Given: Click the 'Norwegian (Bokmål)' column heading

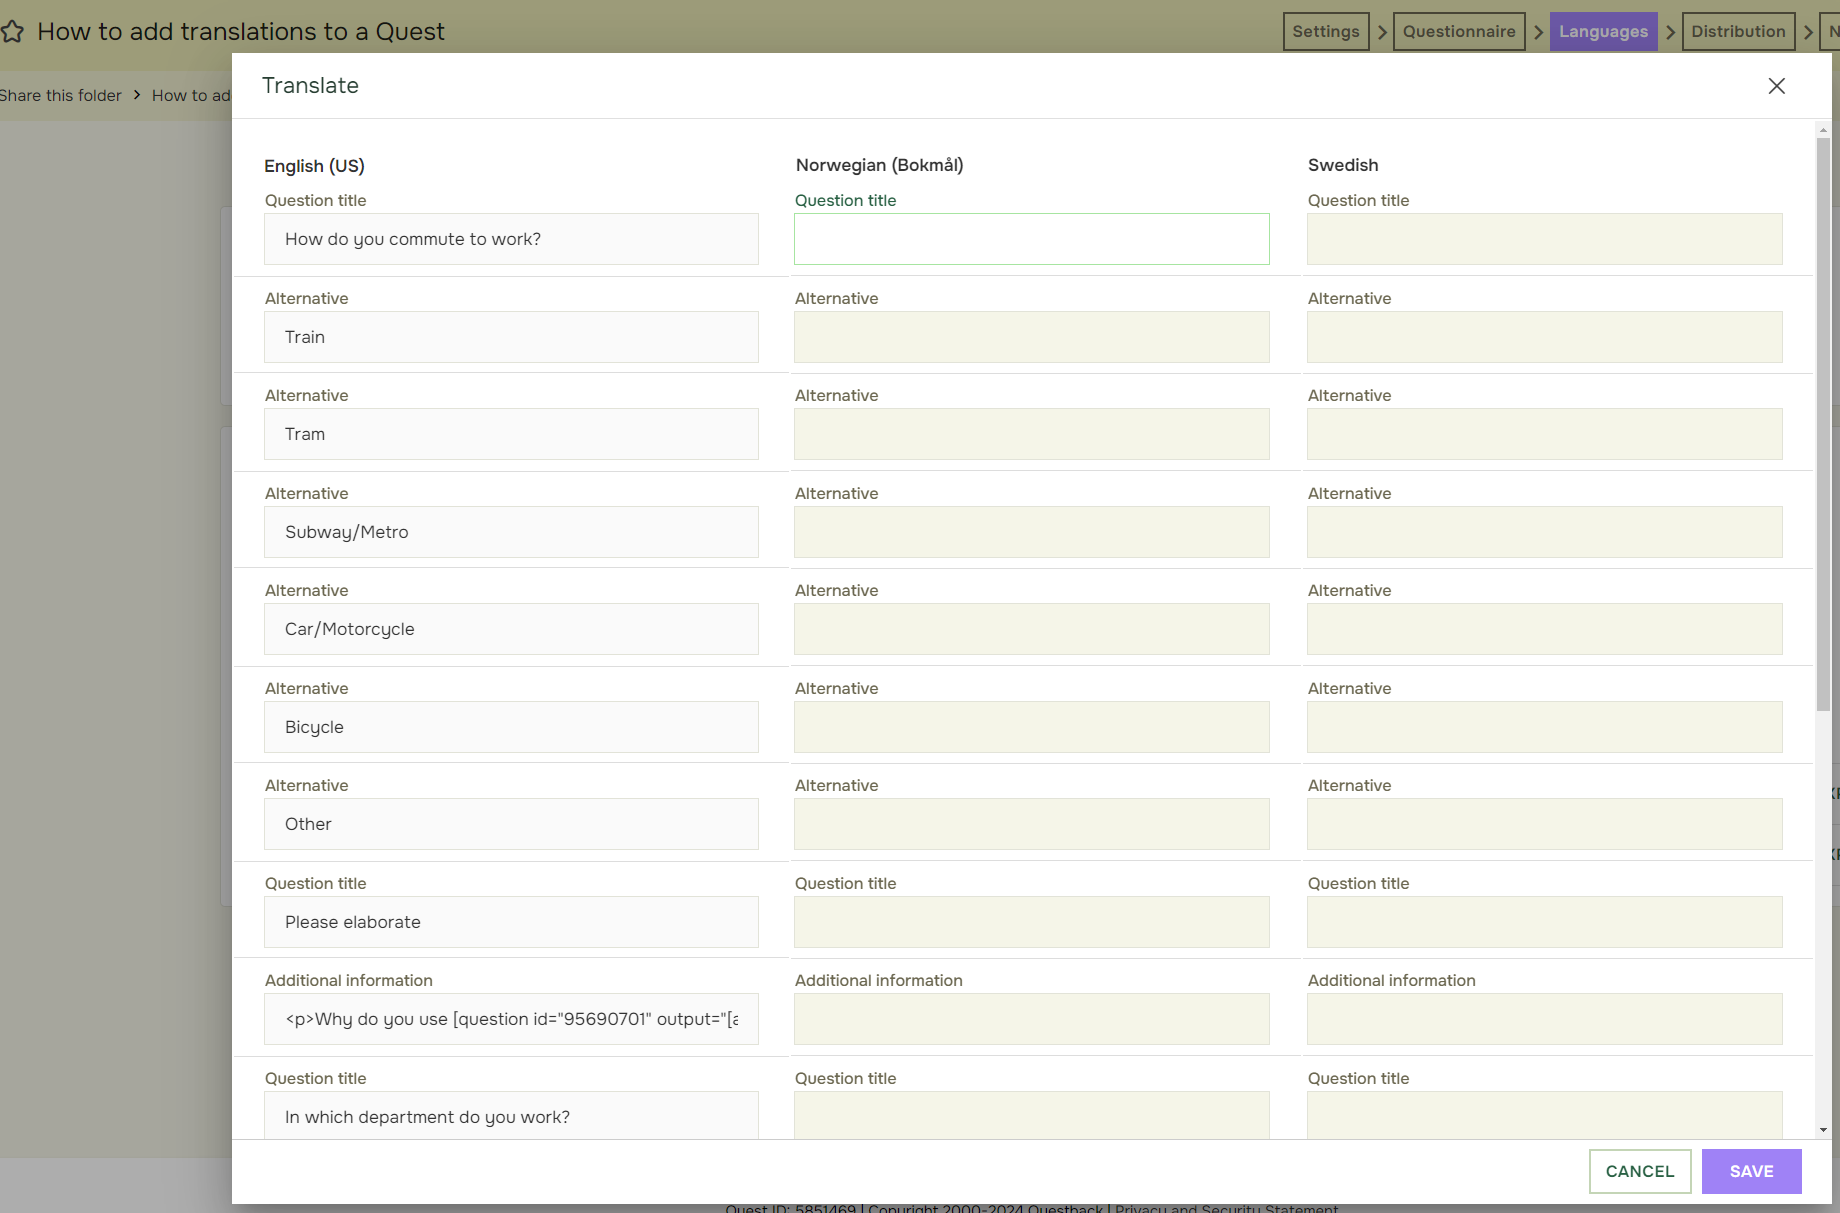Looking at the screenshot, I should click(880, 165).
